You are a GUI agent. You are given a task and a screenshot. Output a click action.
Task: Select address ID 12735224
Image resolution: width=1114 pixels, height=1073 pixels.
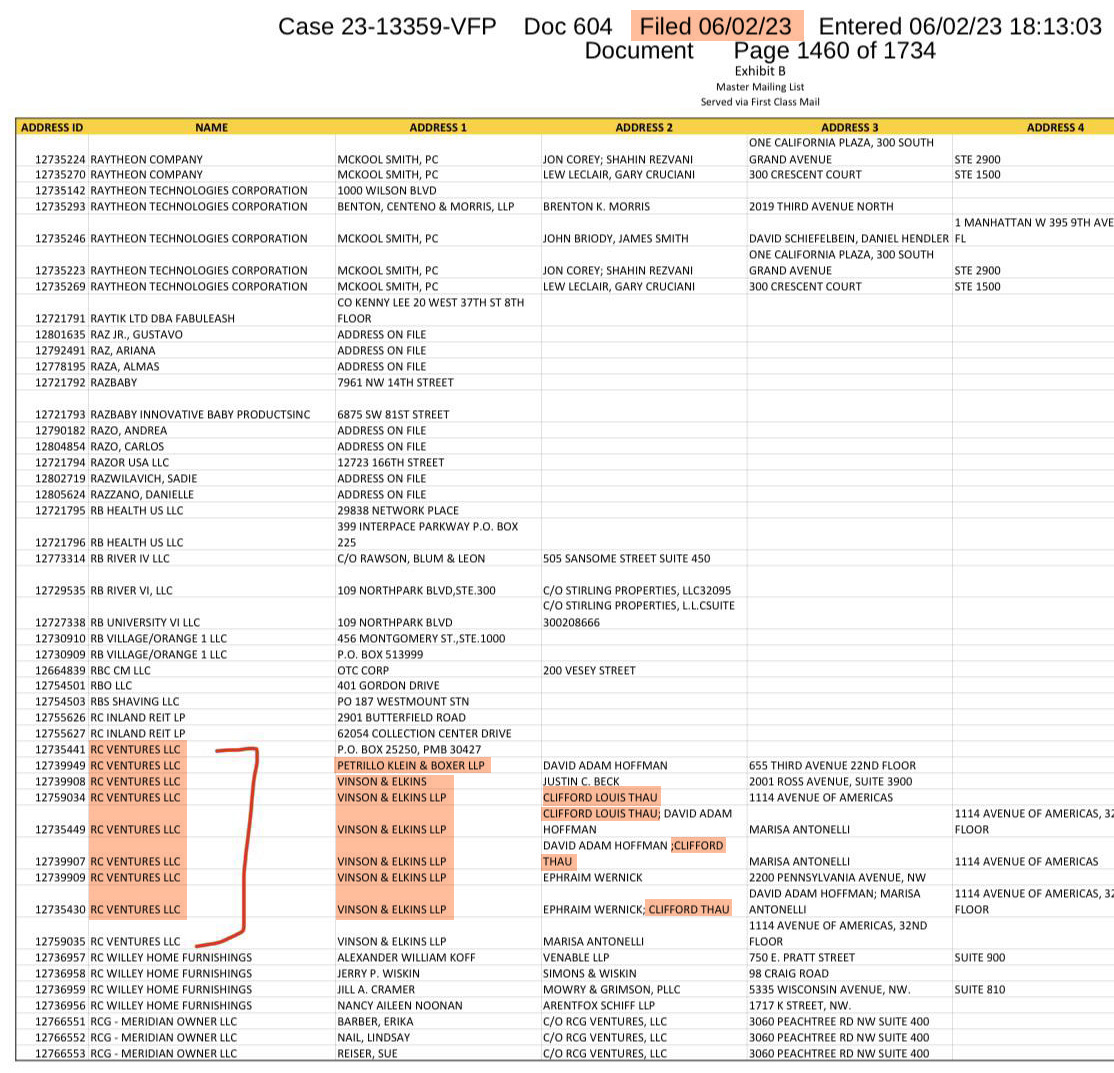[60, 159]
